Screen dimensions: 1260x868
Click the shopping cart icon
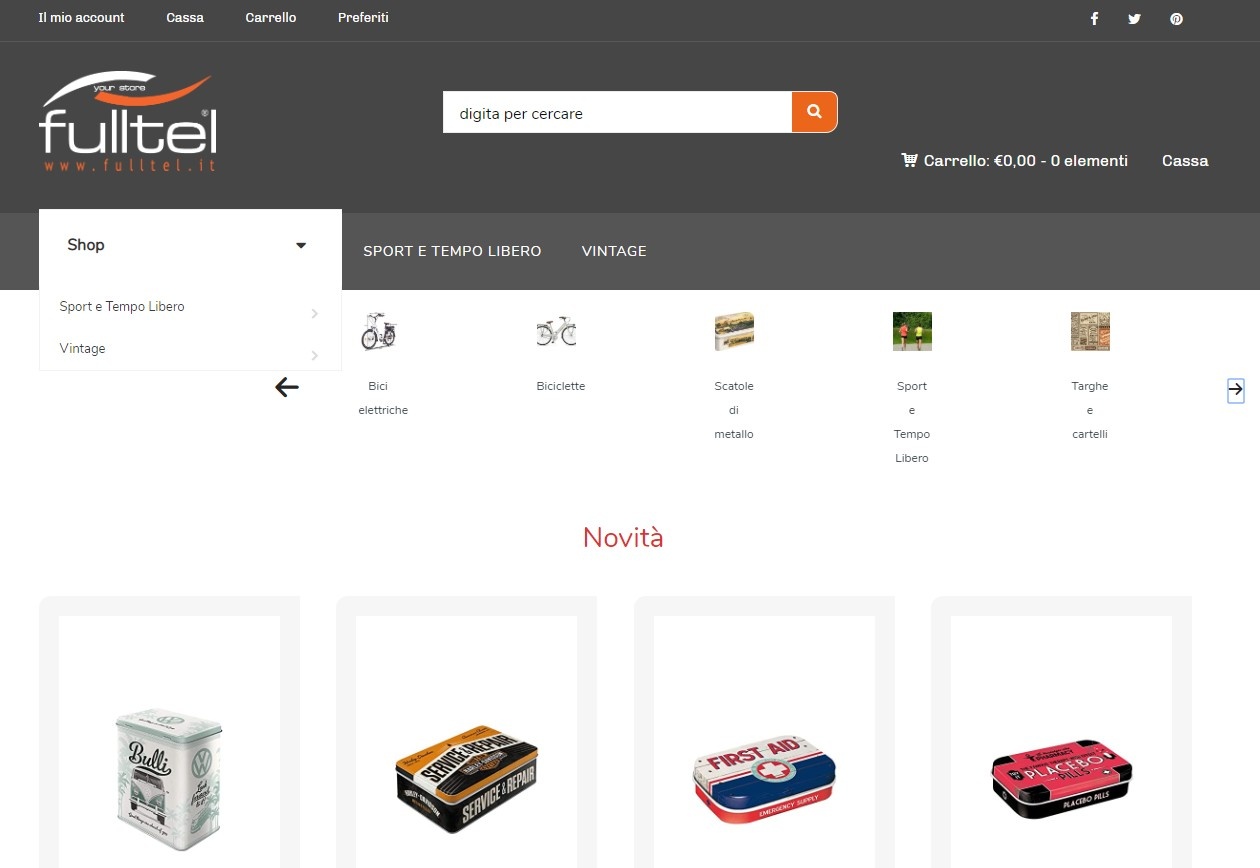(x=909, y=160)
